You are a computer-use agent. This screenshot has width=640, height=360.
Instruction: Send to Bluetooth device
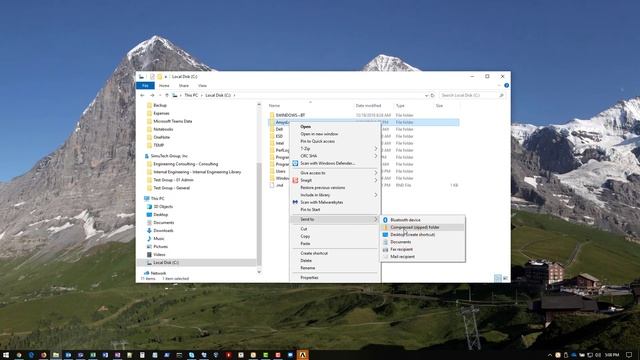(422, 220)
